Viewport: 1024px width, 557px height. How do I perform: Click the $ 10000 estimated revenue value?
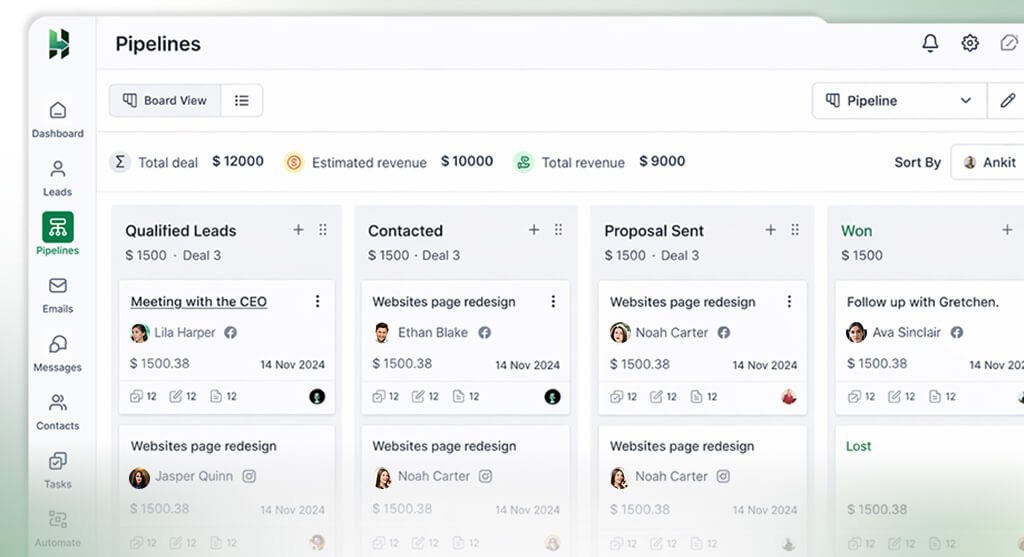[x=467, y=161]
